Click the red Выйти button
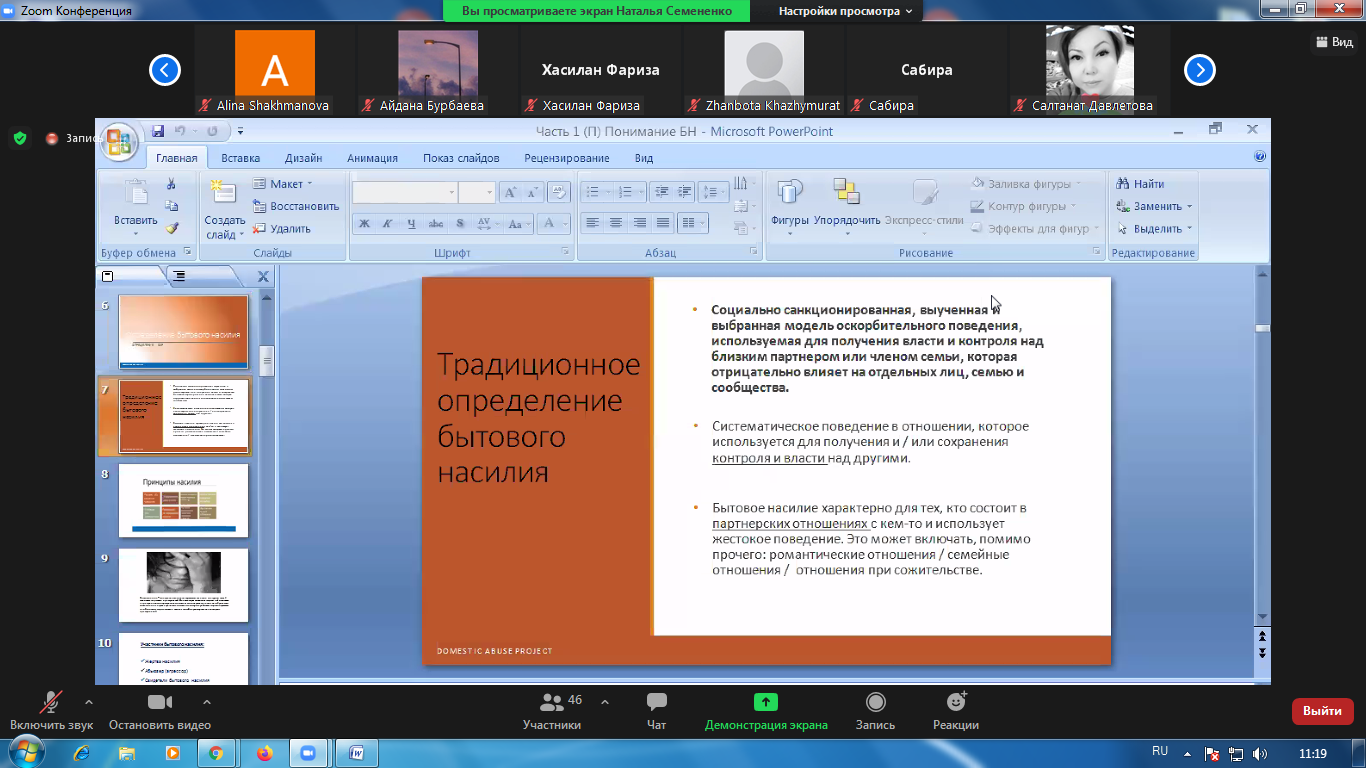 pyautogui.click(x=1322, y=711)
